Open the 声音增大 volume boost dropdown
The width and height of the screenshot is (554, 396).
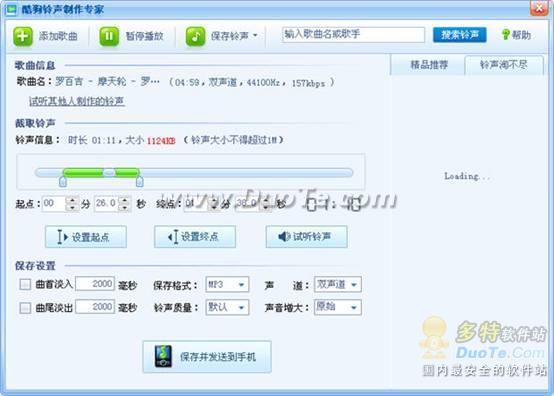[338, 307]
